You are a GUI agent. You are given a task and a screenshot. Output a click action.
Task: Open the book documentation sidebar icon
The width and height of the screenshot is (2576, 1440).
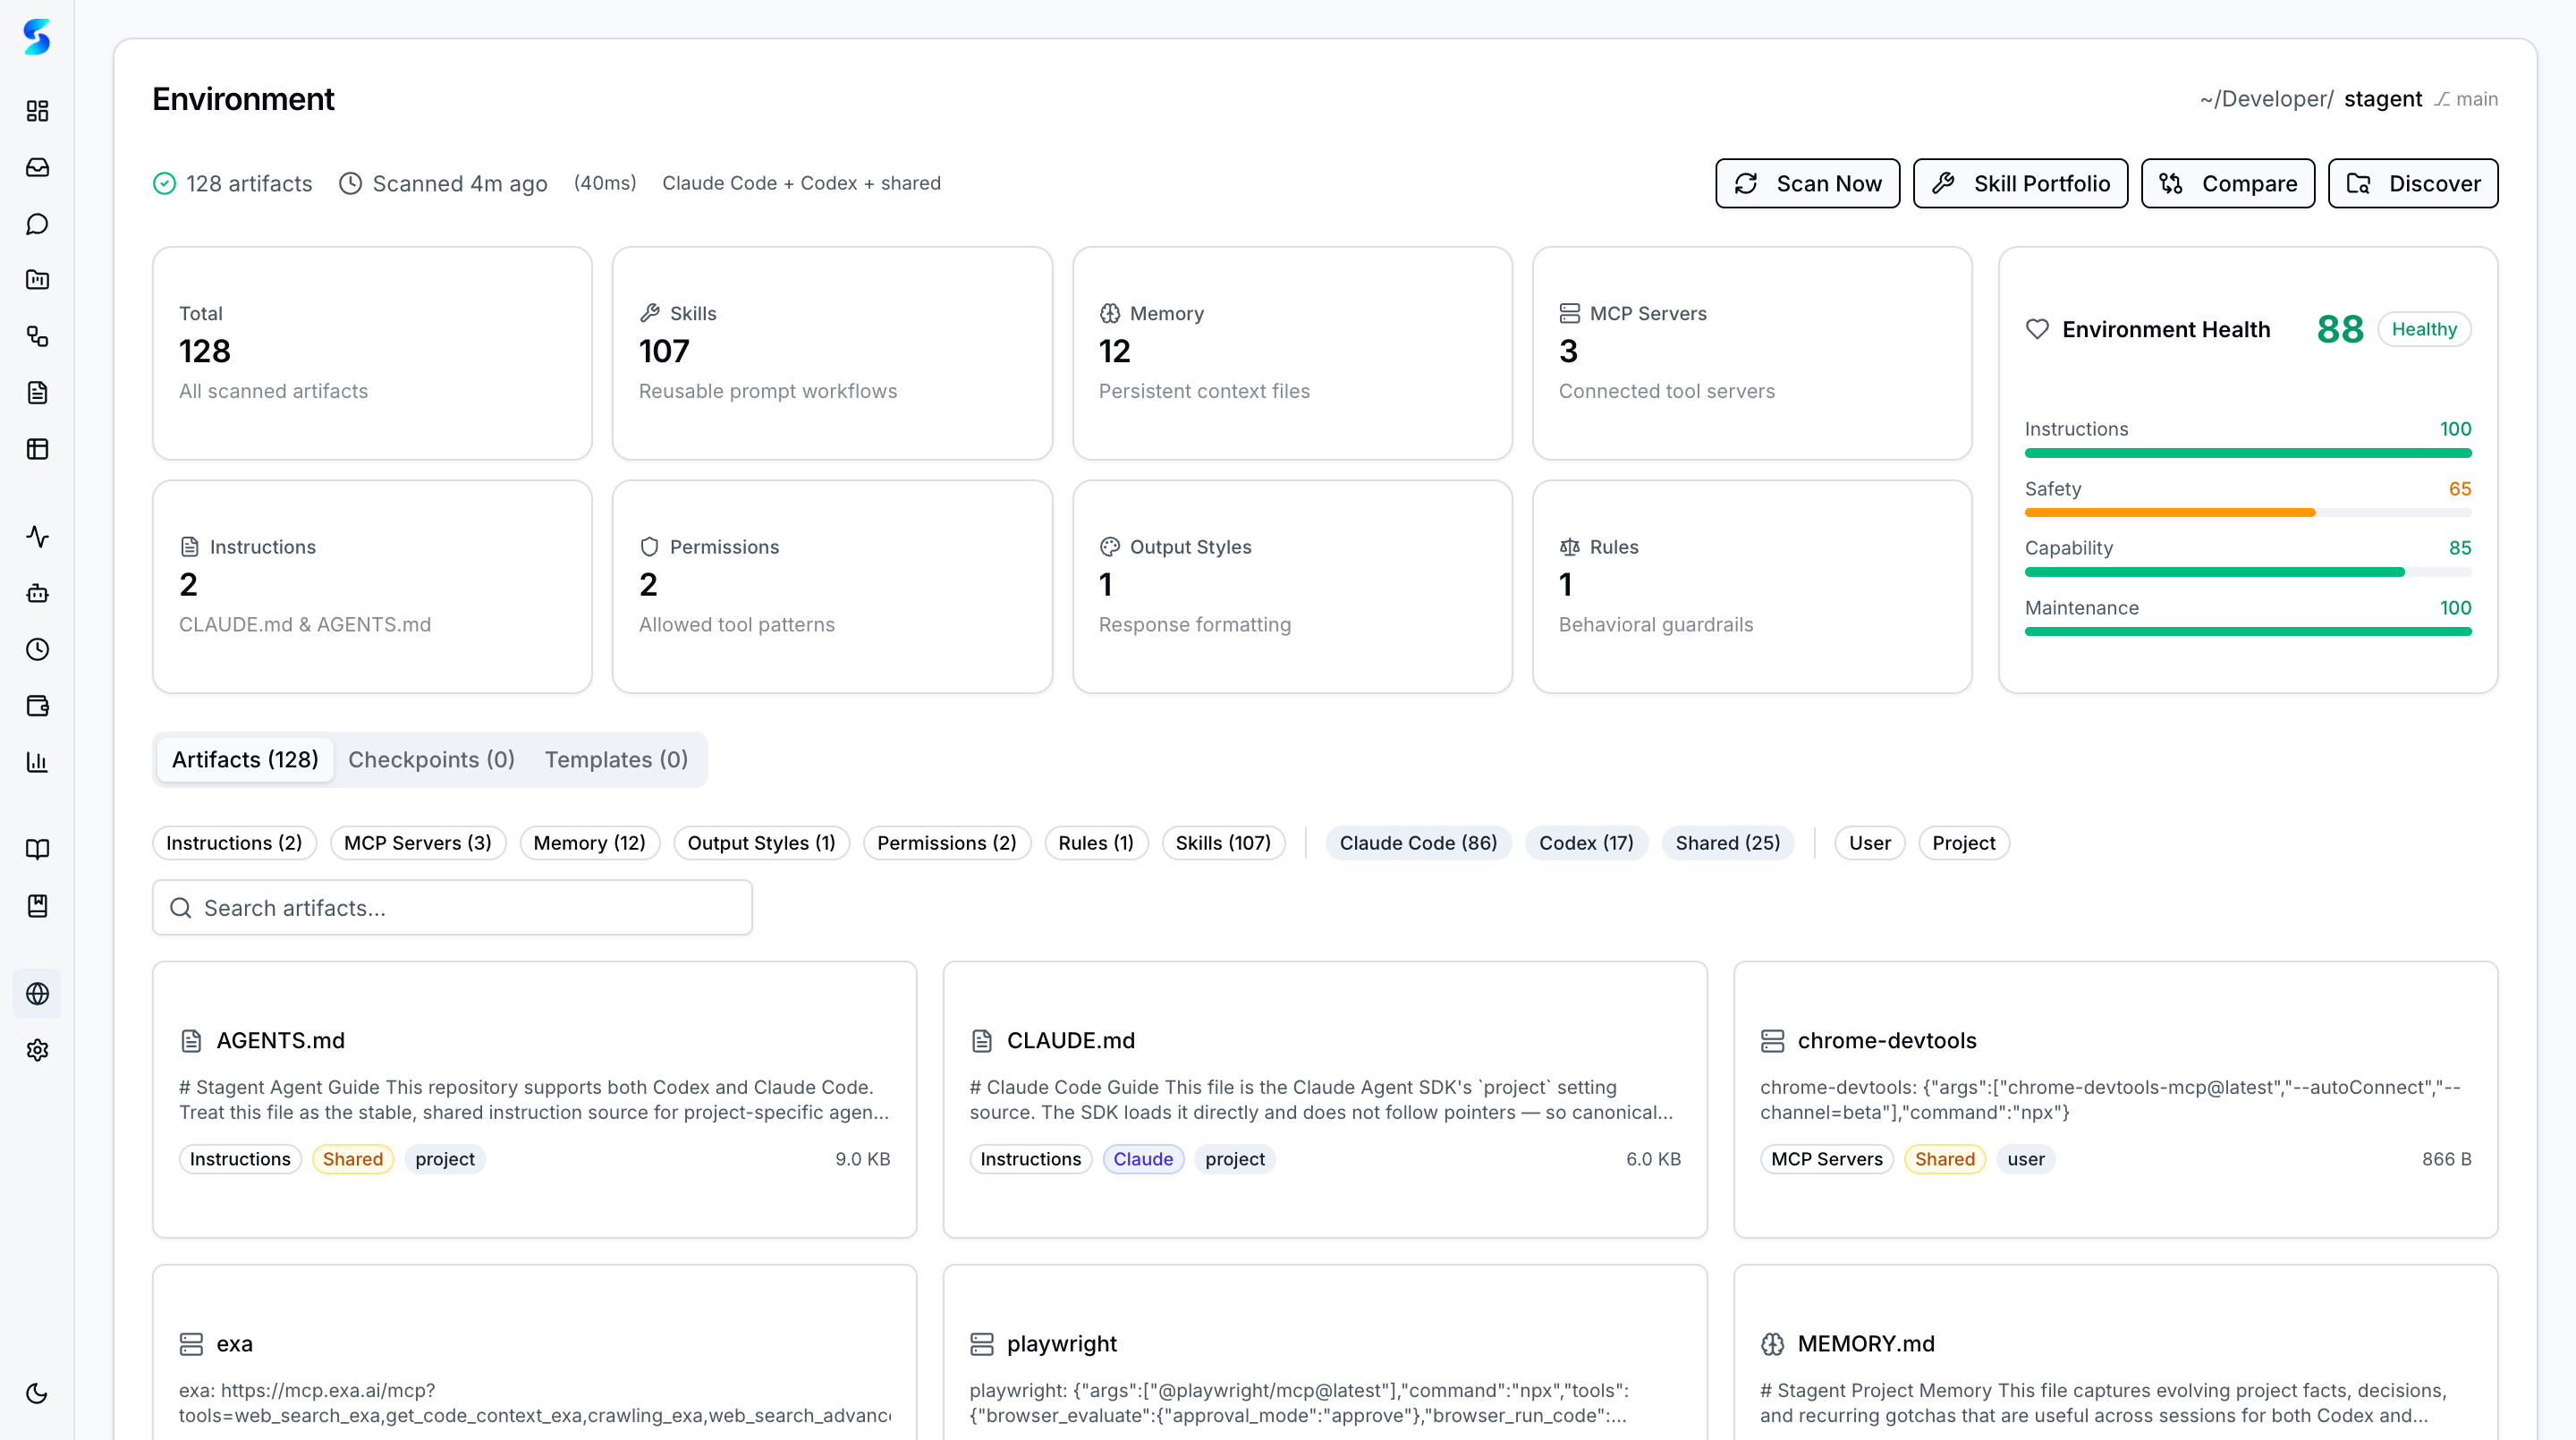pos(37,849)
